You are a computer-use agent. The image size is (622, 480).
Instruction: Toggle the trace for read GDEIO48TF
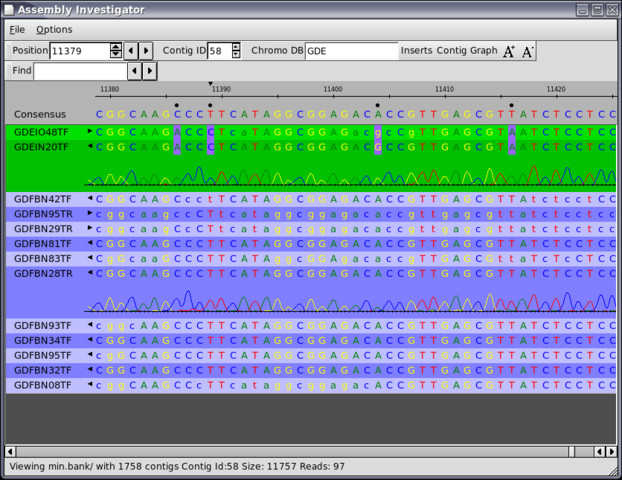[x=91, y=131]
